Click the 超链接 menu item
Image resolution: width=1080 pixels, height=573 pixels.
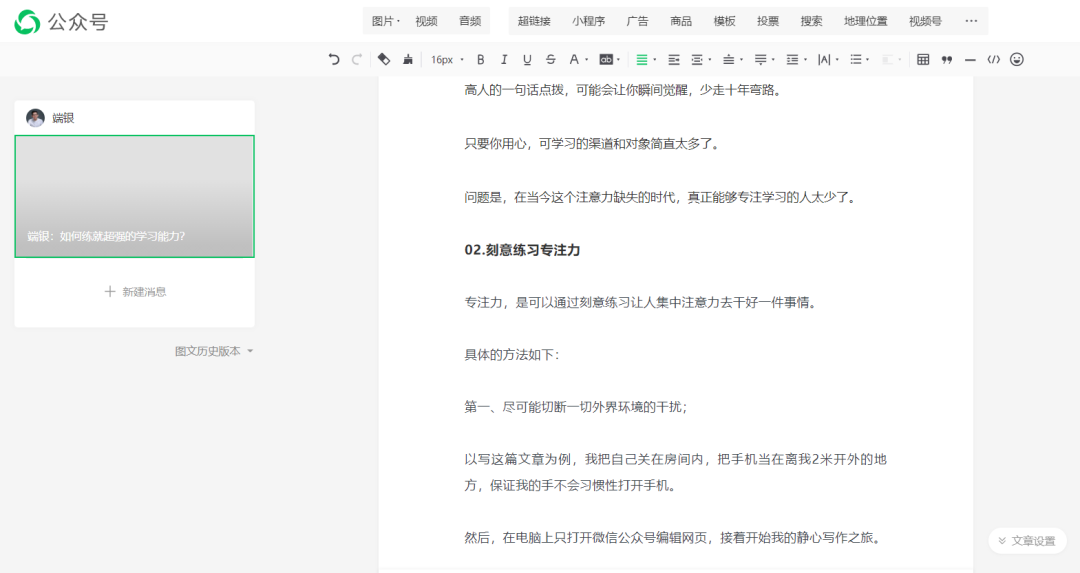534,21
